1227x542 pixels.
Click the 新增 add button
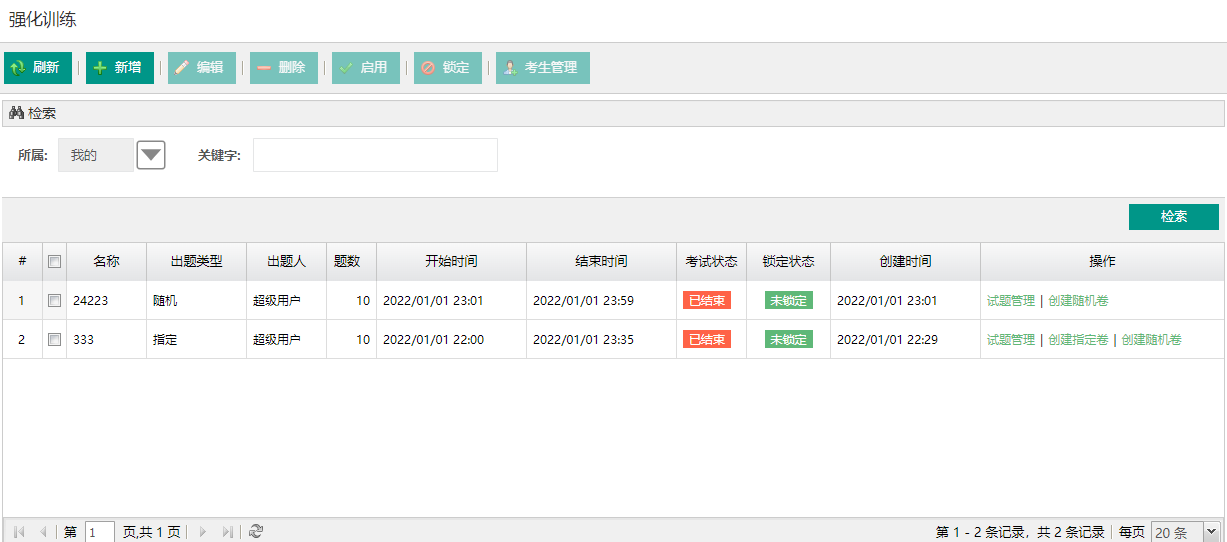[x=119, y=68]
